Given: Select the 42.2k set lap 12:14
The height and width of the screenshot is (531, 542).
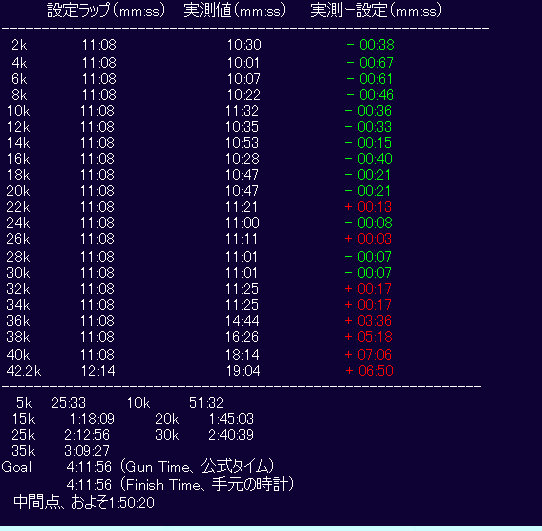Looking at the screenshot, I should coord(98,371).
